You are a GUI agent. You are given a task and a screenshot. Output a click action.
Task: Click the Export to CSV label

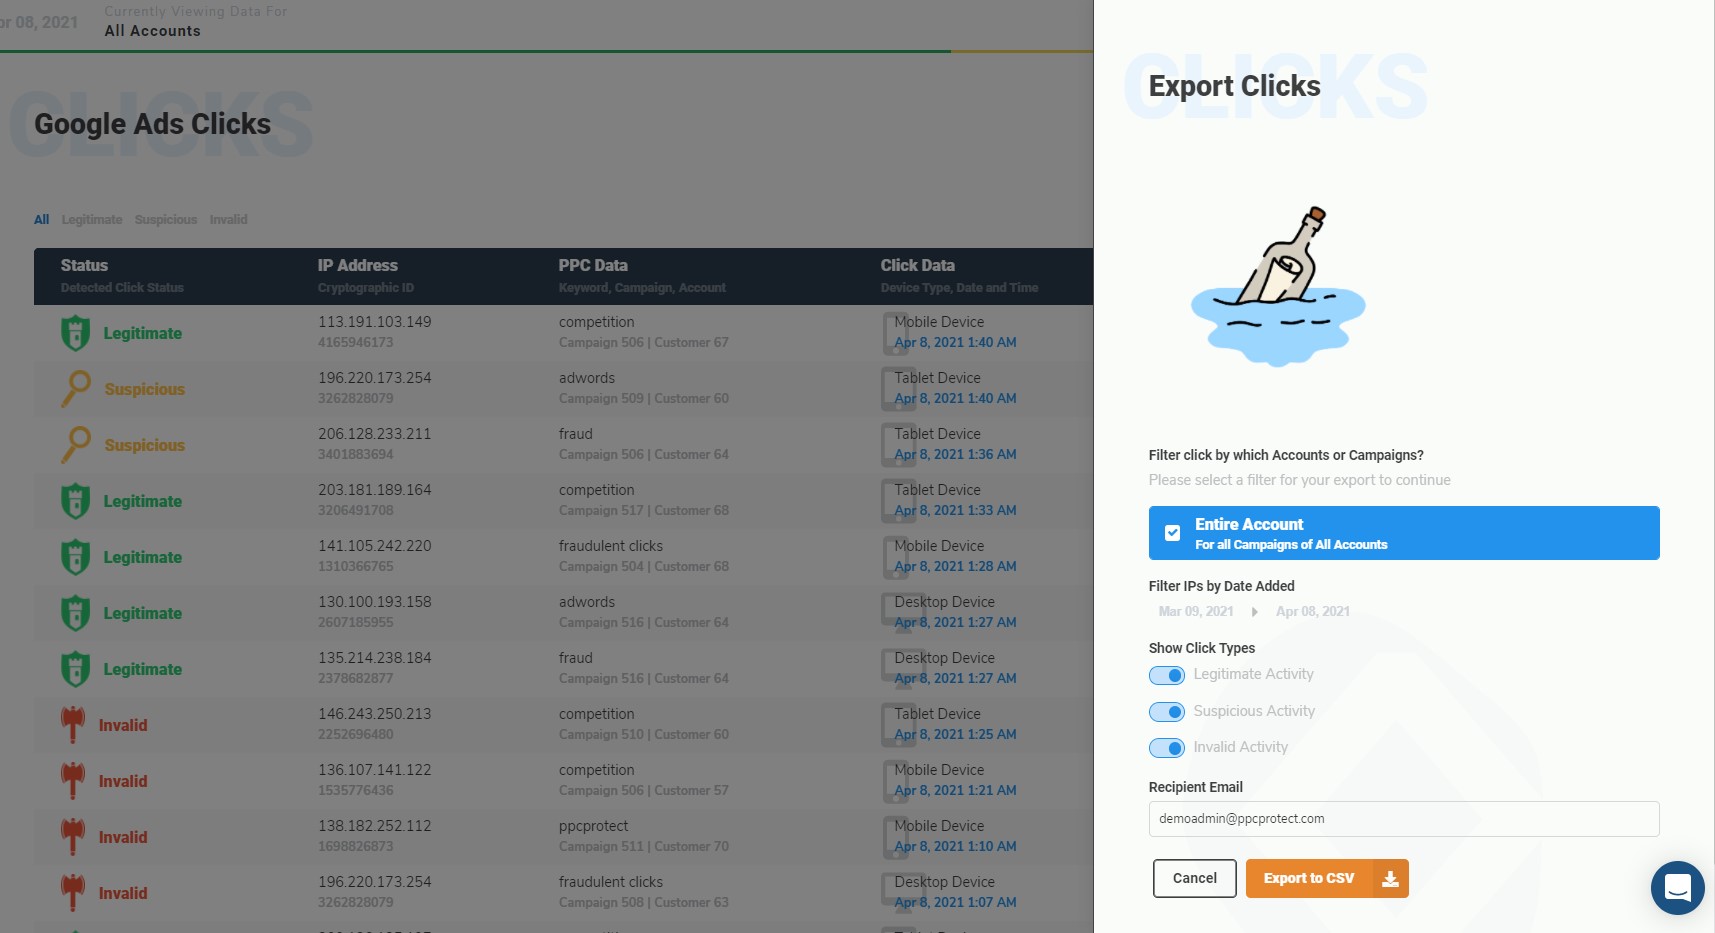[x=1309, y=879]
